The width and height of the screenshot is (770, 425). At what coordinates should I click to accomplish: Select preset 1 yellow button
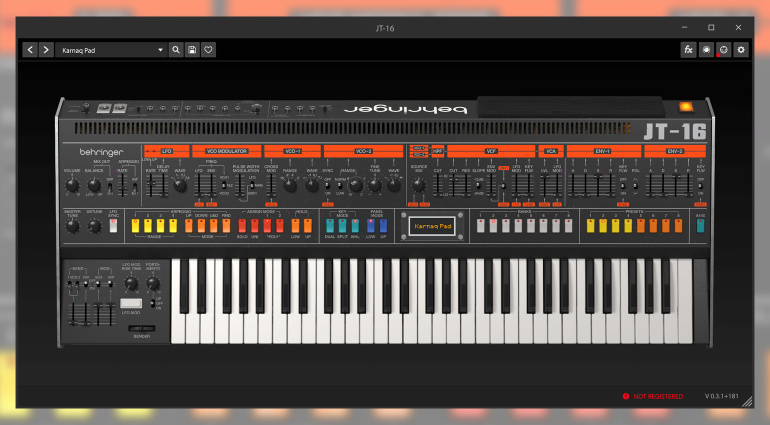591,226
